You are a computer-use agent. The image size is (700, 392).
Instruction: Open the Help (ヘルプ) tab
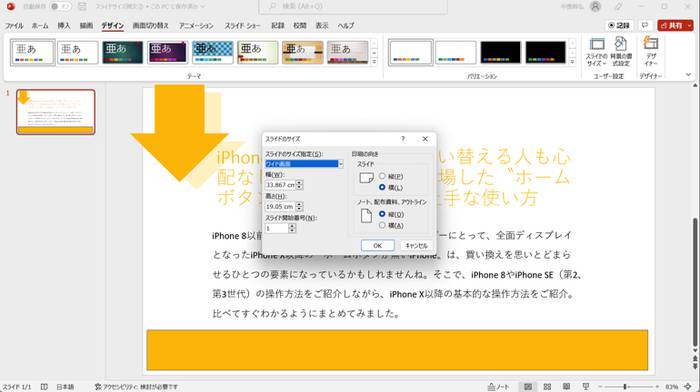(346, 25)
